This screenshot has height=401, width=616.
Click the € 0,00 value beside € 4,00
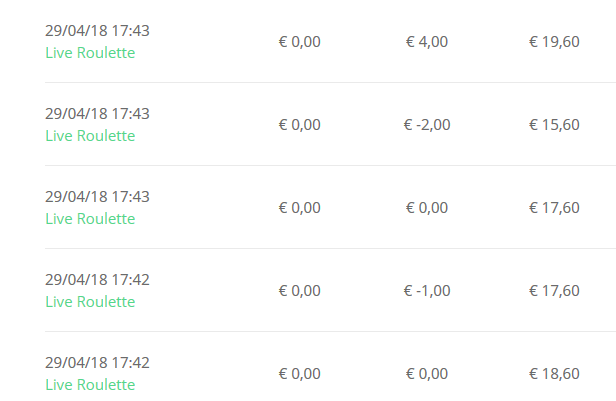(299, 42)
